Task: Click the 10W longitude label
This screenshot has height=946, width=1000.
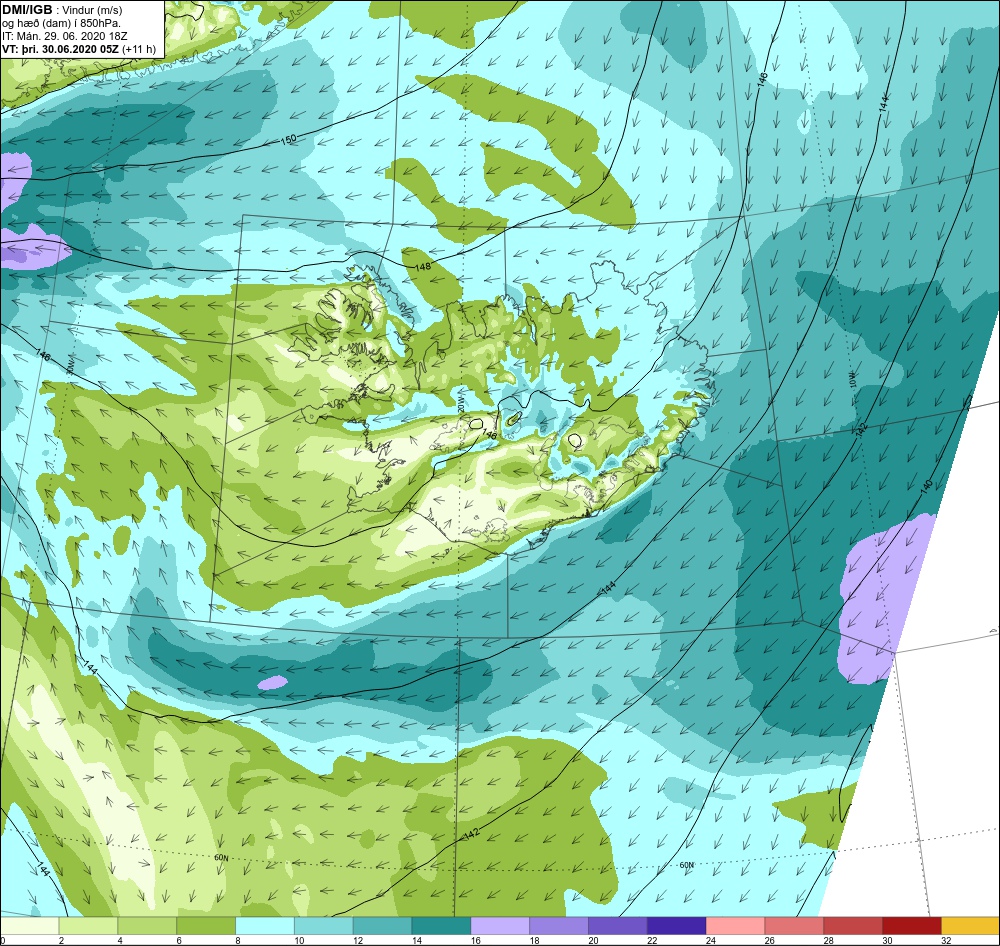Action: (853, 380)
